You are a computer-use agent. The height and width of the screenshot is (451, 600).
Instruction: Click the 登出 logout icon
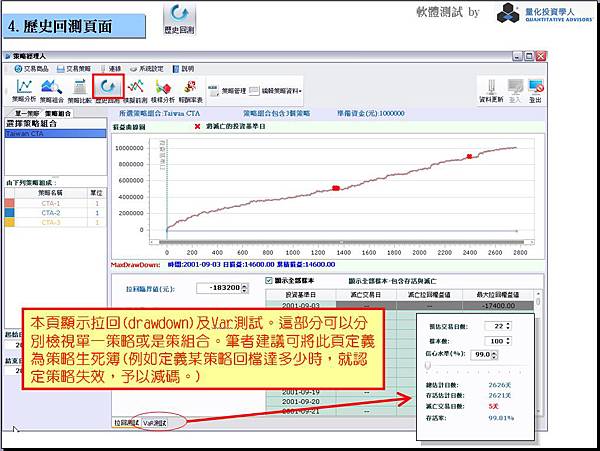coord(536,91)
